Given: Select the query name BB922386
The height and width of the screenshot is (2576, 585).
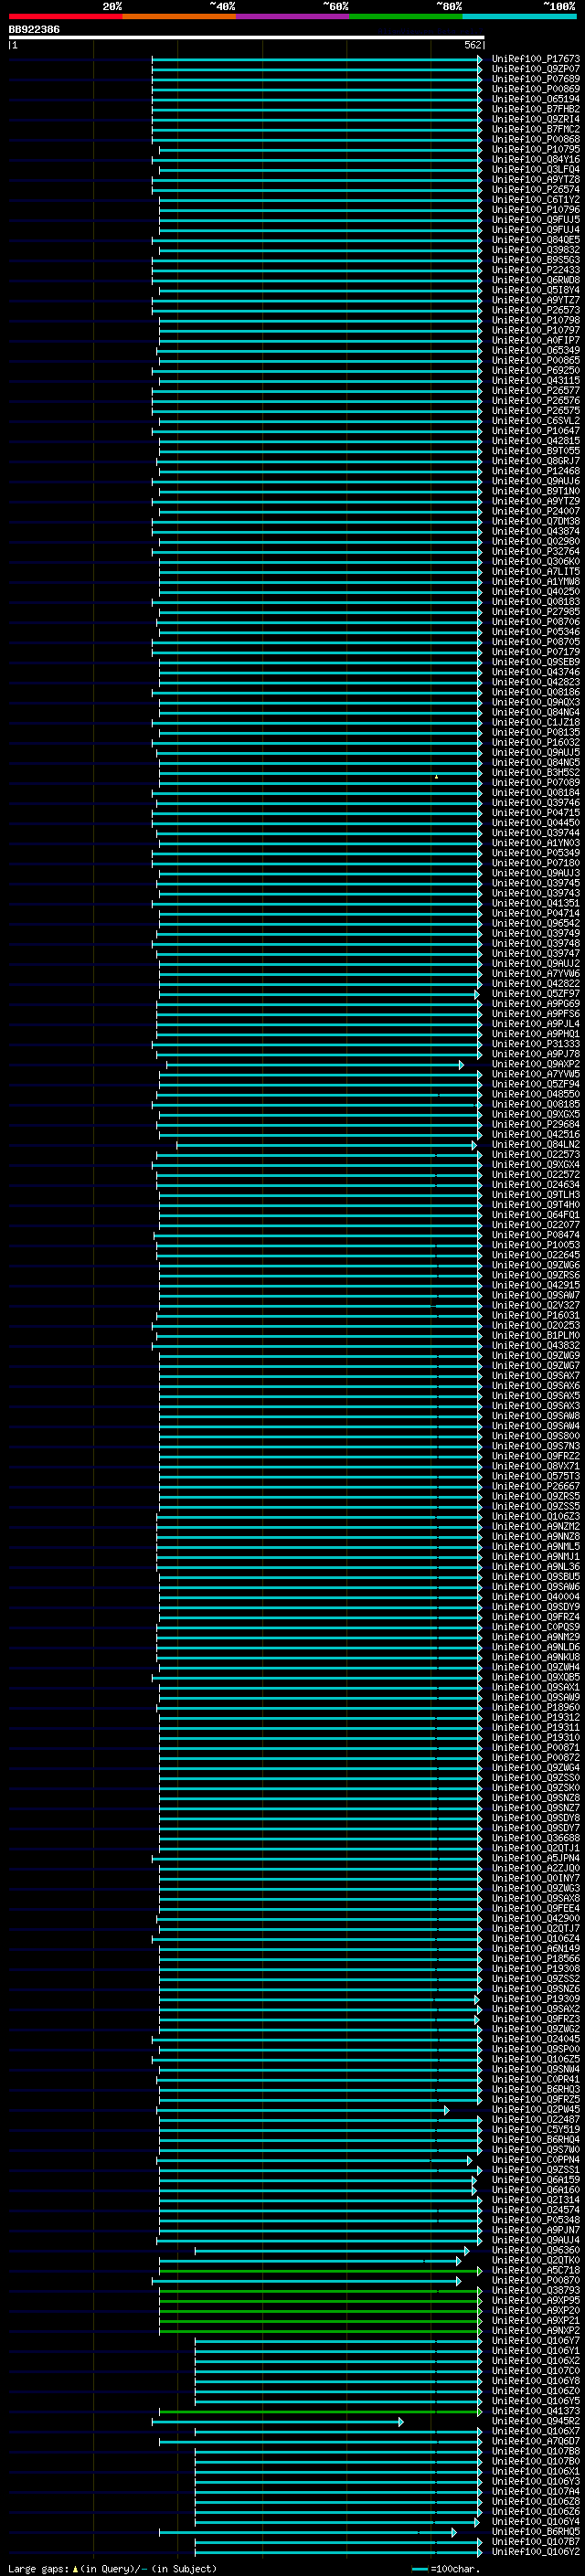Looking at the screenshot, I should pyautogui.click(x=34, y=30).
